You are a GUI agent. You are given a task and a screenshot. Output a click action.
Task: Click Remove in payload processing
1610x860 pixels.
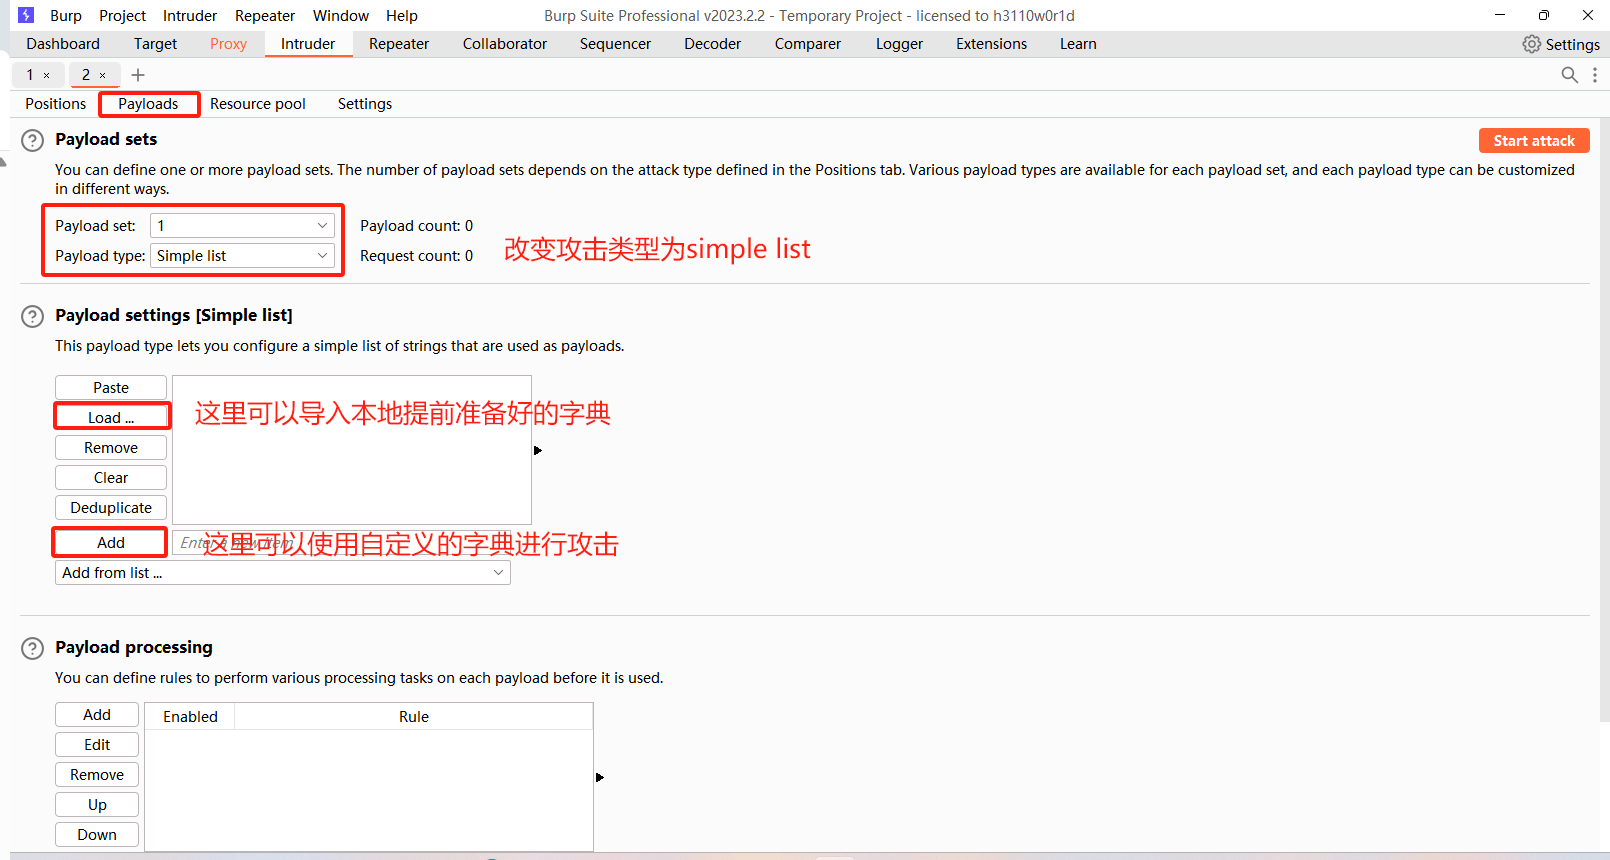[x=97, y=775]
